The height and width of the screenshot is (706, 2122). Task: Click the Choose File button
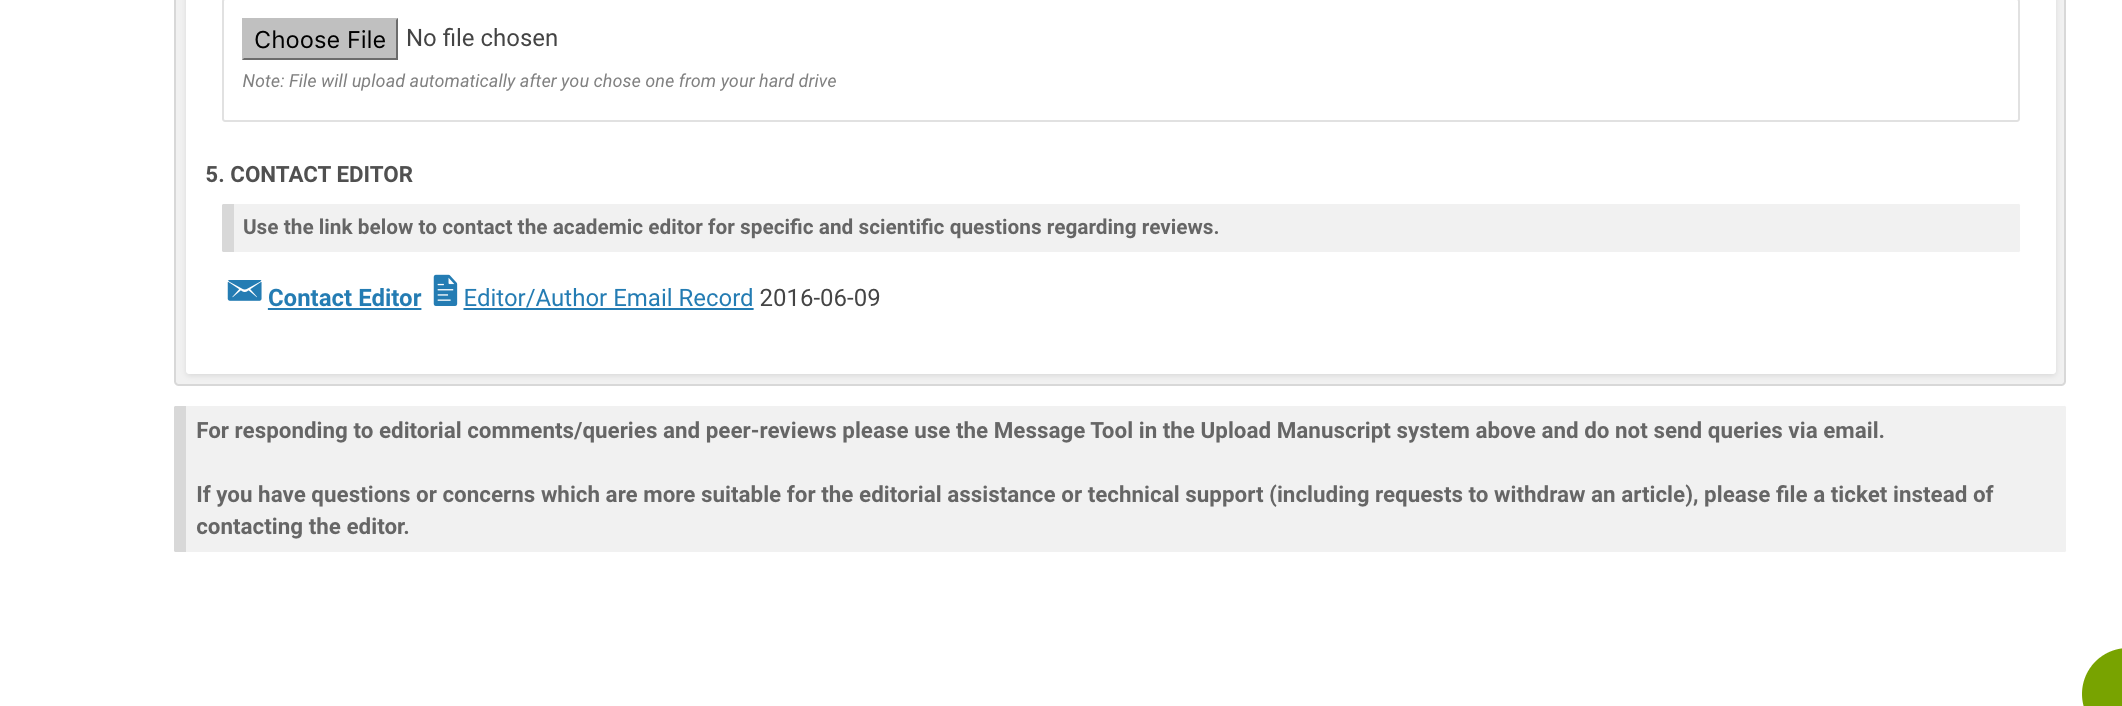[x=319, y=39]
